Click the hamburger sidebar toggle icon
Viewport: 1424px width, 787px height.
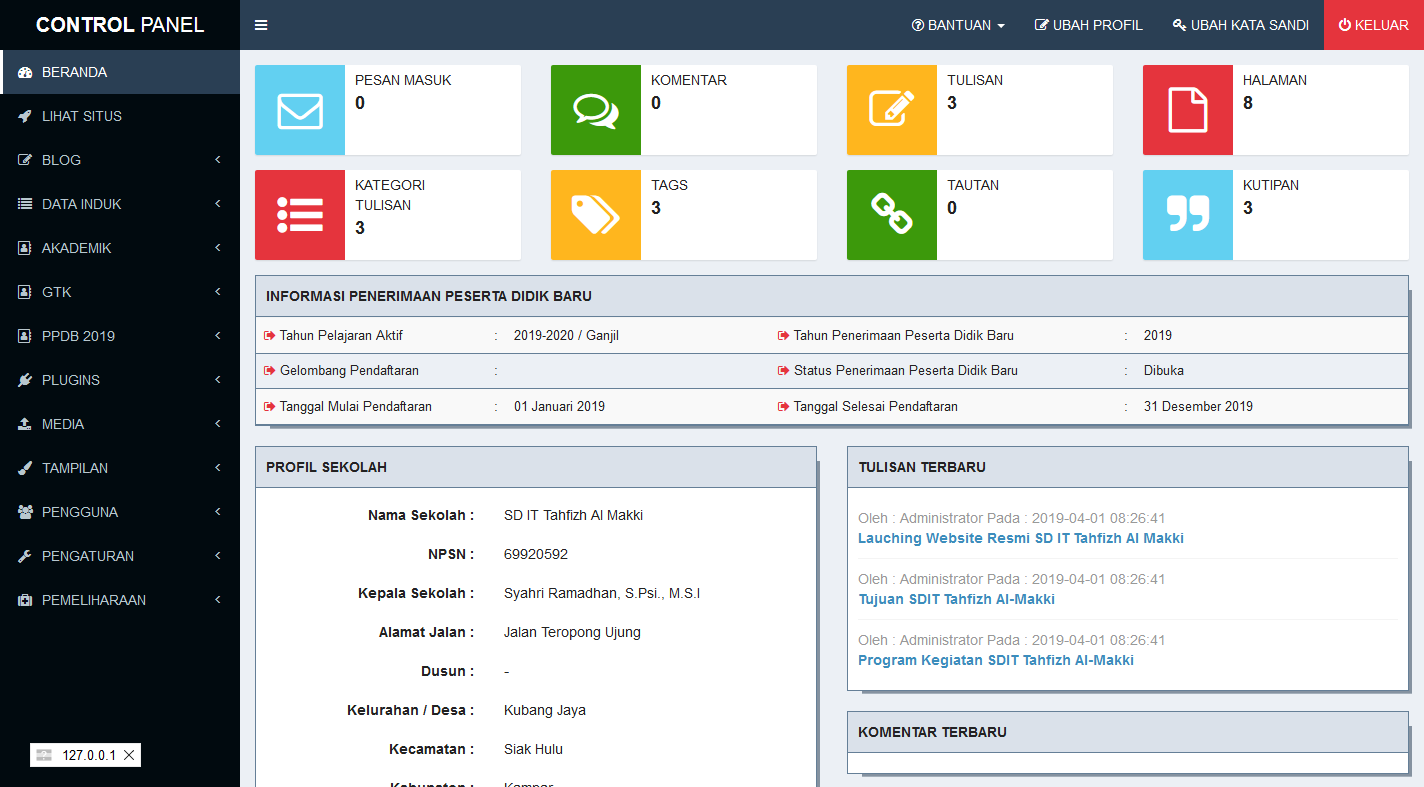point(261,25)
